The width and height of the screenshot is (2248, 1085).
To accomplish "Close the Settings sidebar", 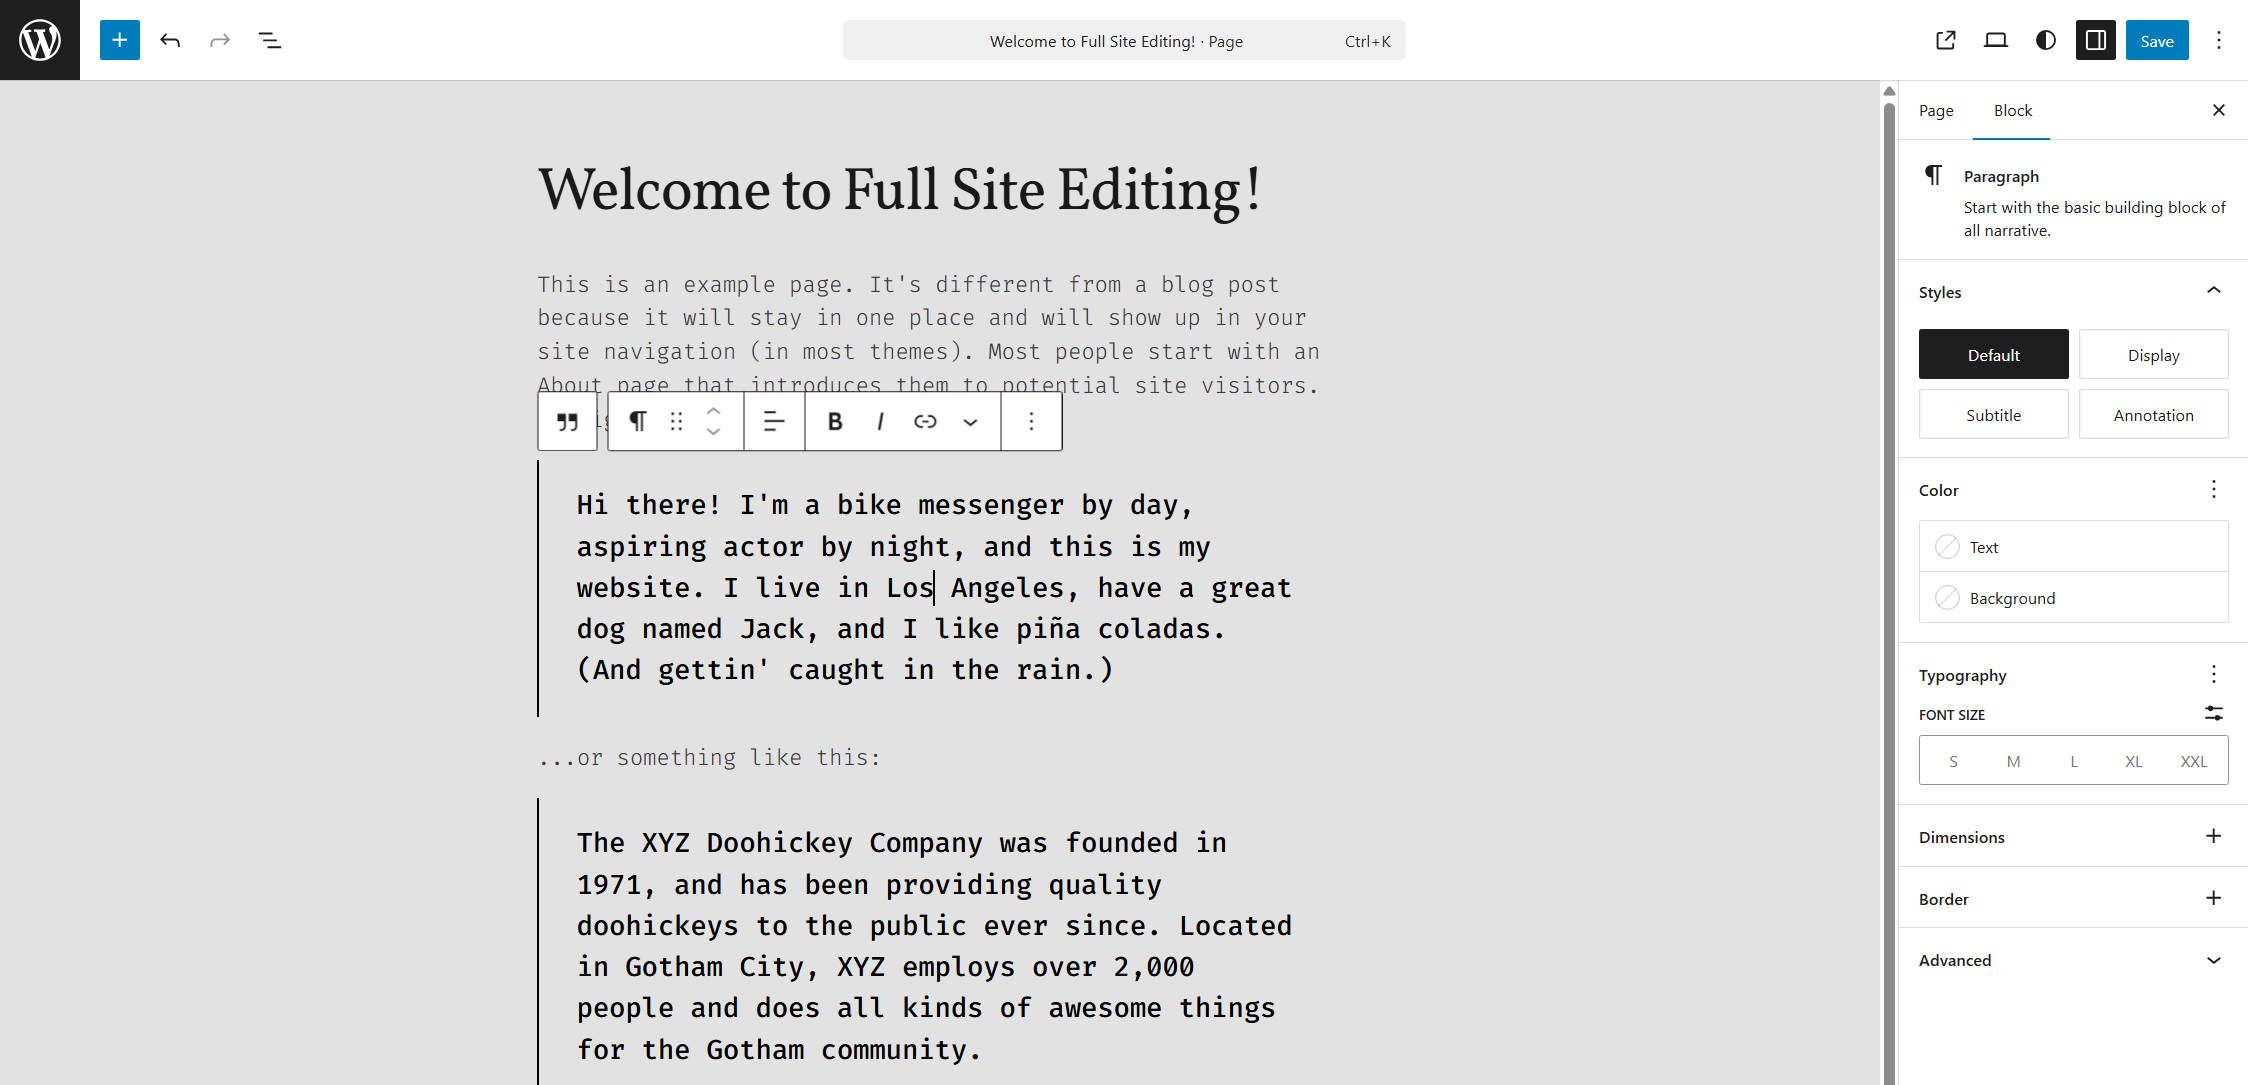I will pos(2218,110).
